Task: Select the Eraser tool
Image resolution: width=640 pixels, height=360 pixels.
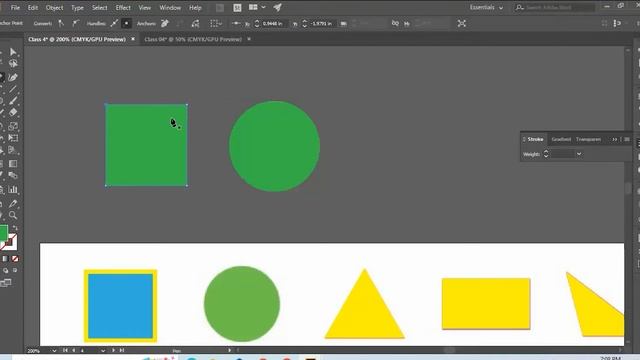Action: (13, 112)
